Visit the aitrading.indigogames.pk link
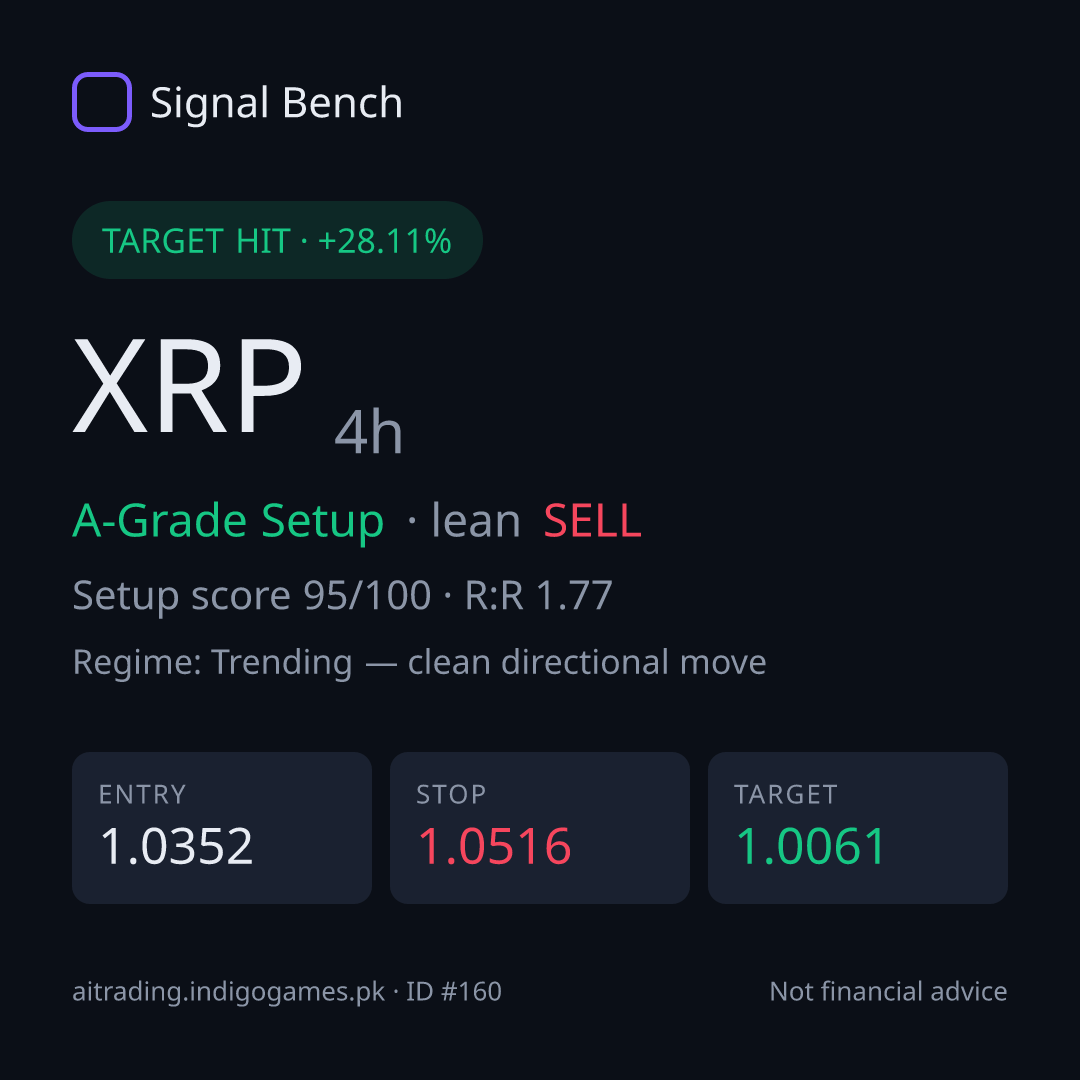Screen dimensions: 1080x1080 [229, 993]
